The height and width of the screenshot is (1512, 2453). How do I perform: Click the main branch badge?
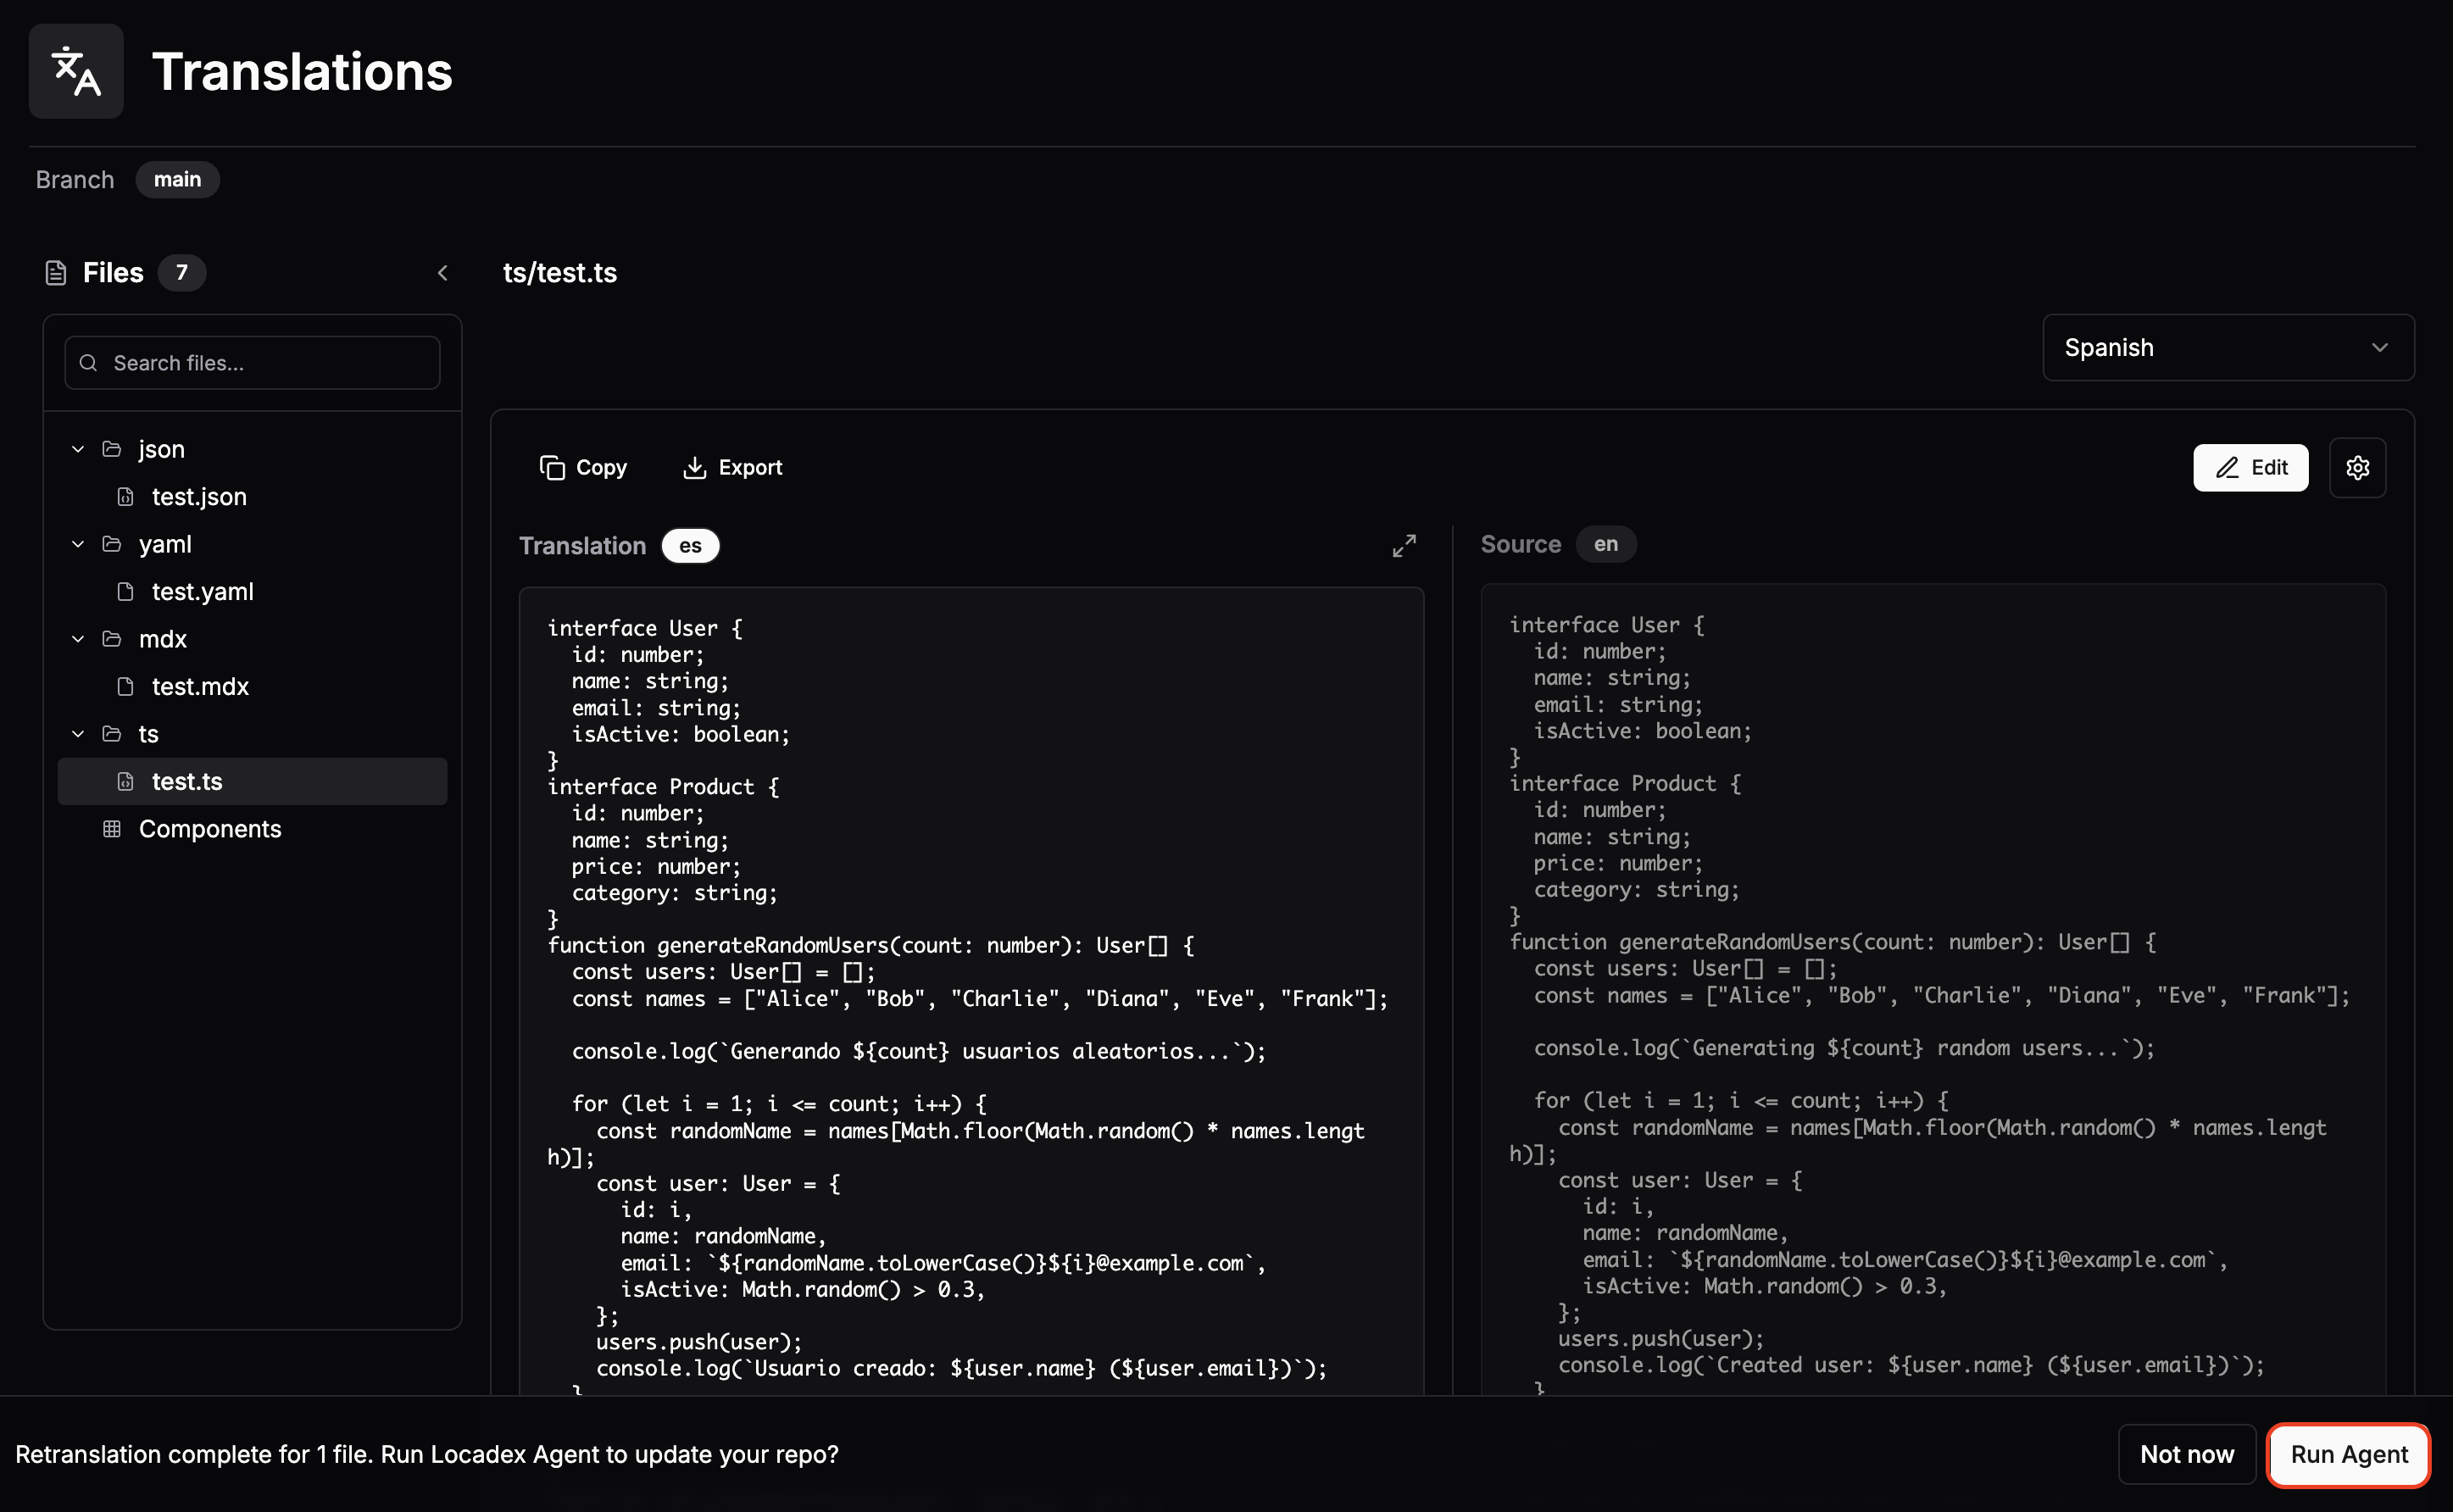click(x=177, y=179)
